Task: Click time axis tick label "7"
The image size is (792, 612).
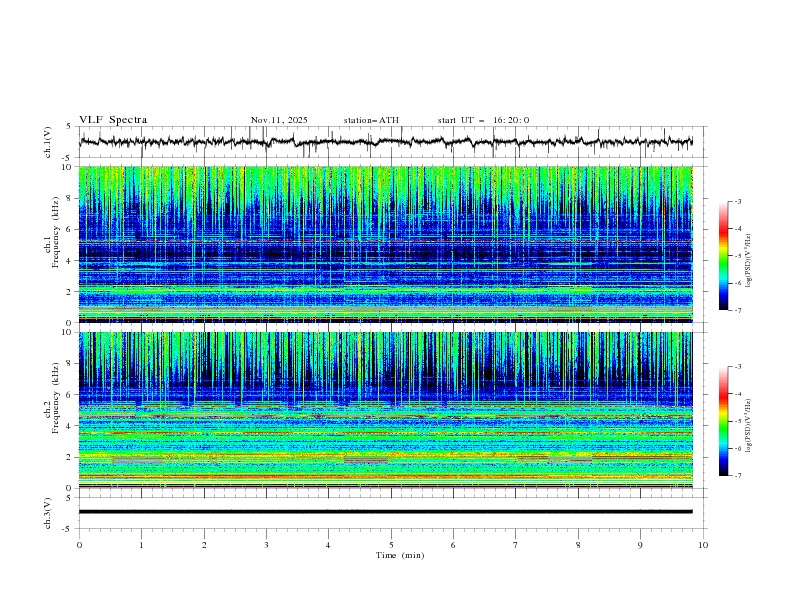Action: point(516,545)
